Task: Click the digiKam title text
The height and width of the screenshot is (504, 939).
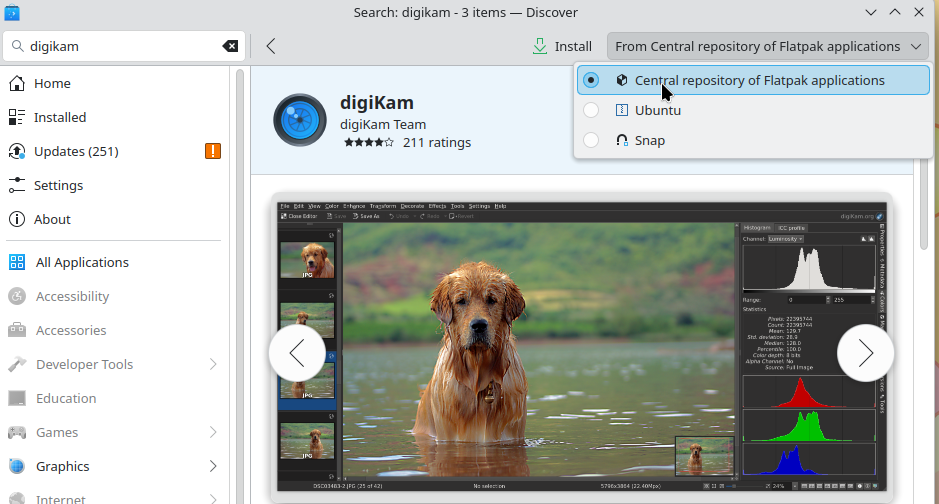Action: 377,102
